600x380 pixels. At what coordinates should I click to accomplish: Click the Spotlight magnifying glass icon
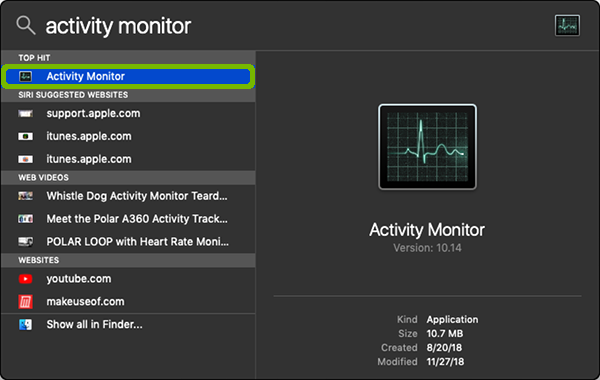[x=26, y=25]
